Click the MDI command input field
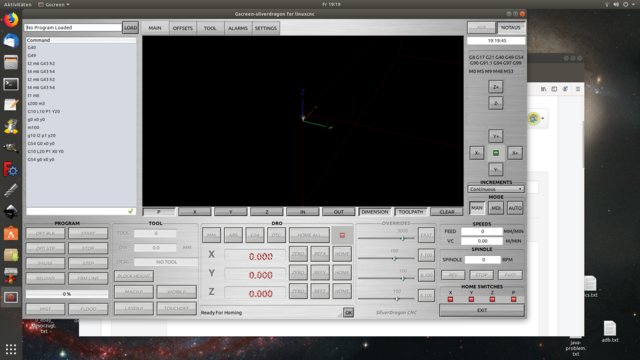Image resolution: width=640 pixels, height=360 pixels. point(77,211)
